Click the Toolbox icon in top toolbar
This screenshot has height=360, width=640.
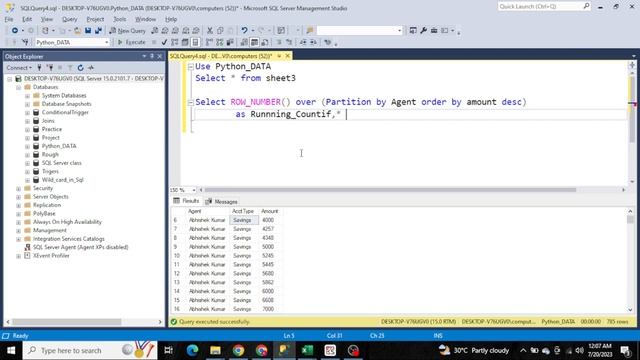coord(434,31)
